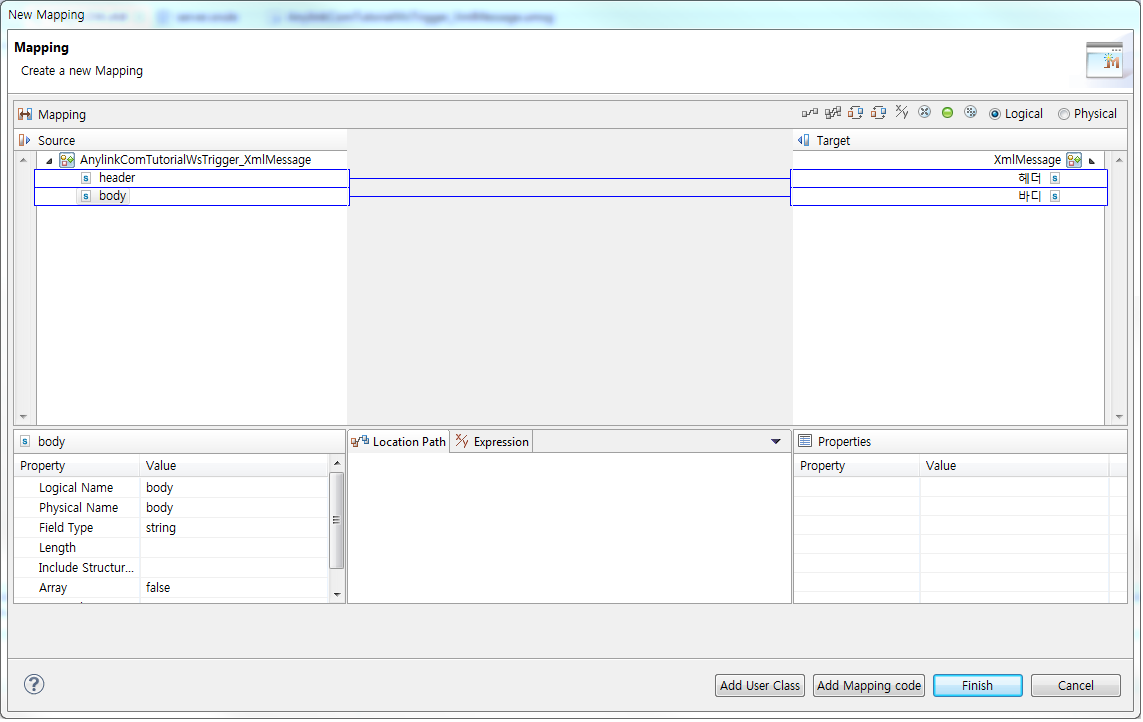
Task: Open the Expression editor toolbar icon
Action: point(903,112)
